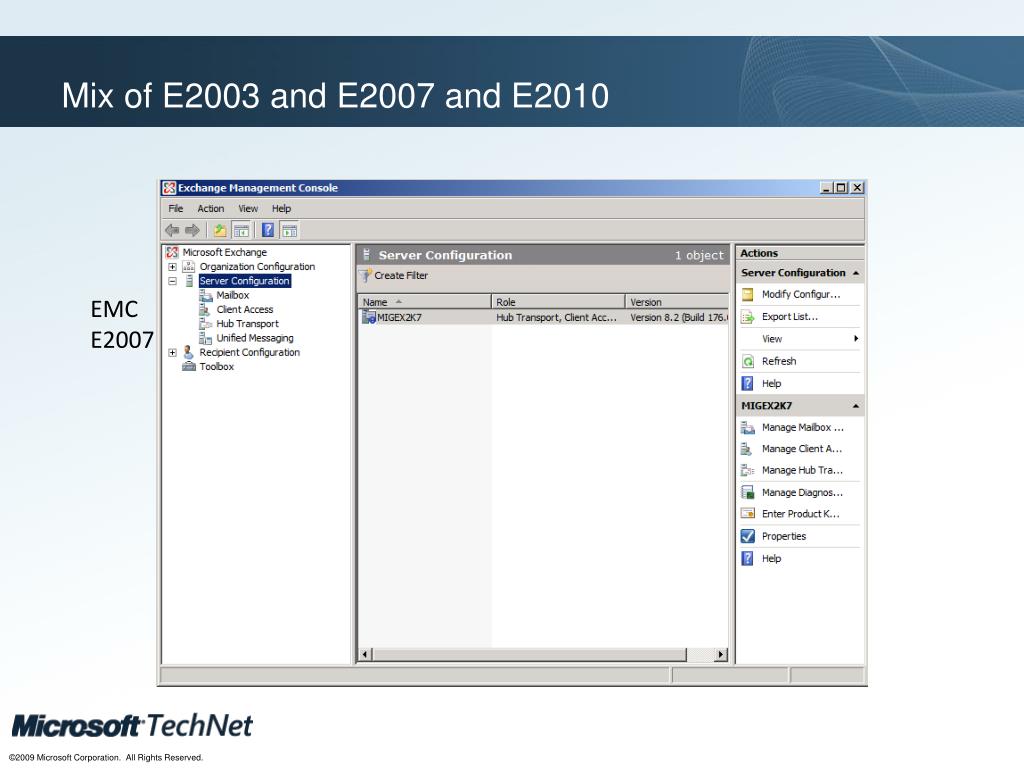
Task: Click the Recipient Configuration person icon
Action: point(188,352)
